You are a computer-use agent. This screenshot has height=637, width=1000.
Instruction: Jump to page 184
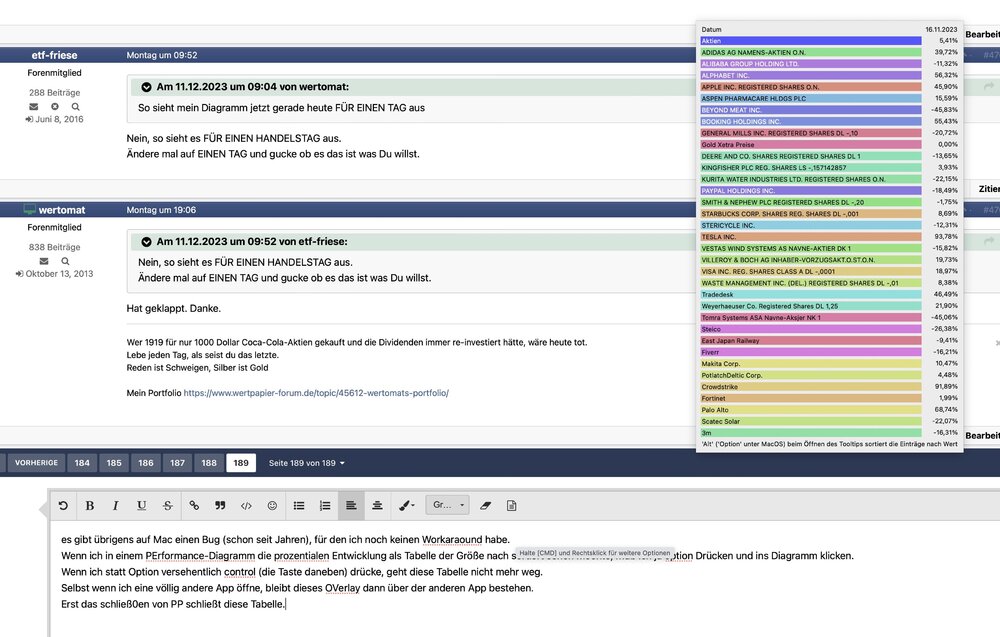tap(82, 463)
